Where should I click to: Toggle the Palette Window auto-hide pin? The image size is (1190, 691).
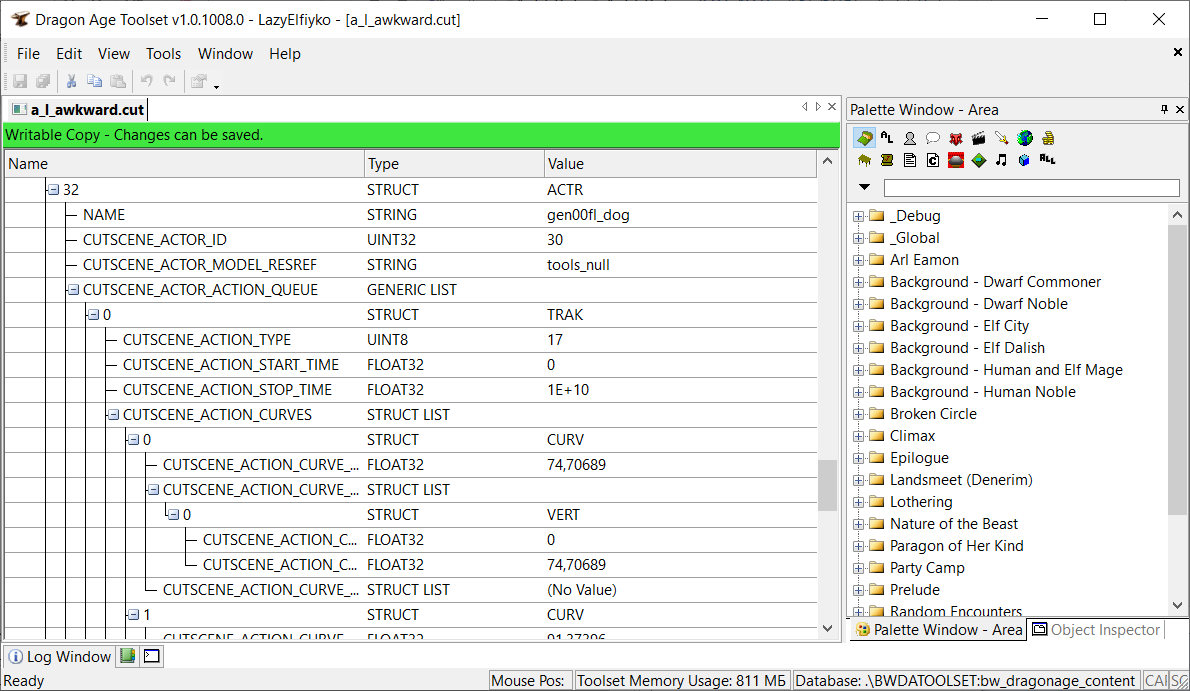[x=1164, y=109]
